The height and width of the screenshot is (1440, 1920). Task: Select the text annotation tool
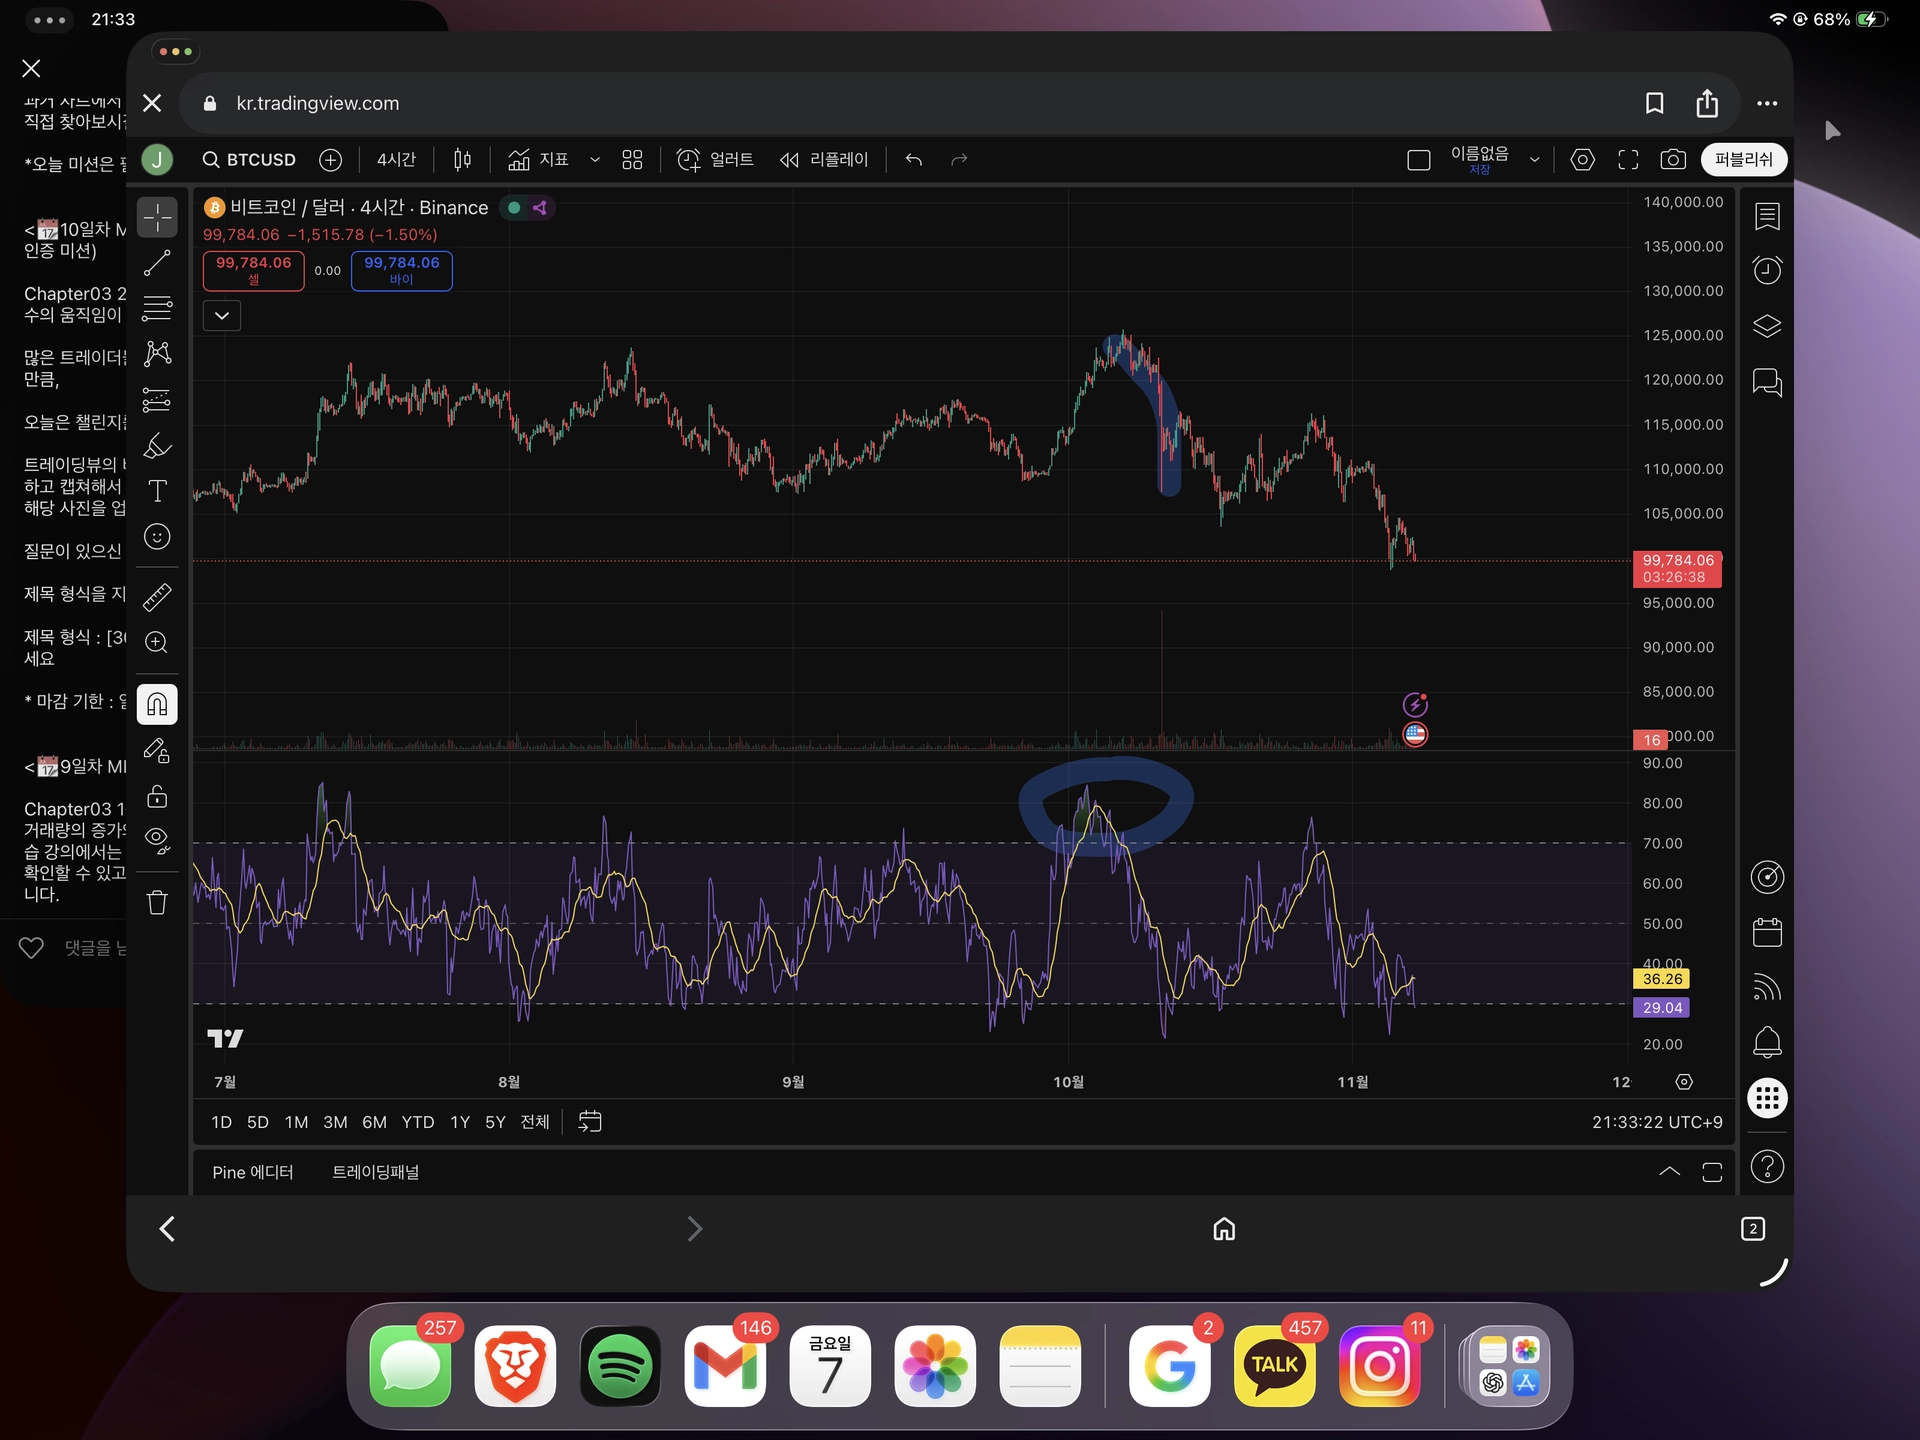coord(157,491)
